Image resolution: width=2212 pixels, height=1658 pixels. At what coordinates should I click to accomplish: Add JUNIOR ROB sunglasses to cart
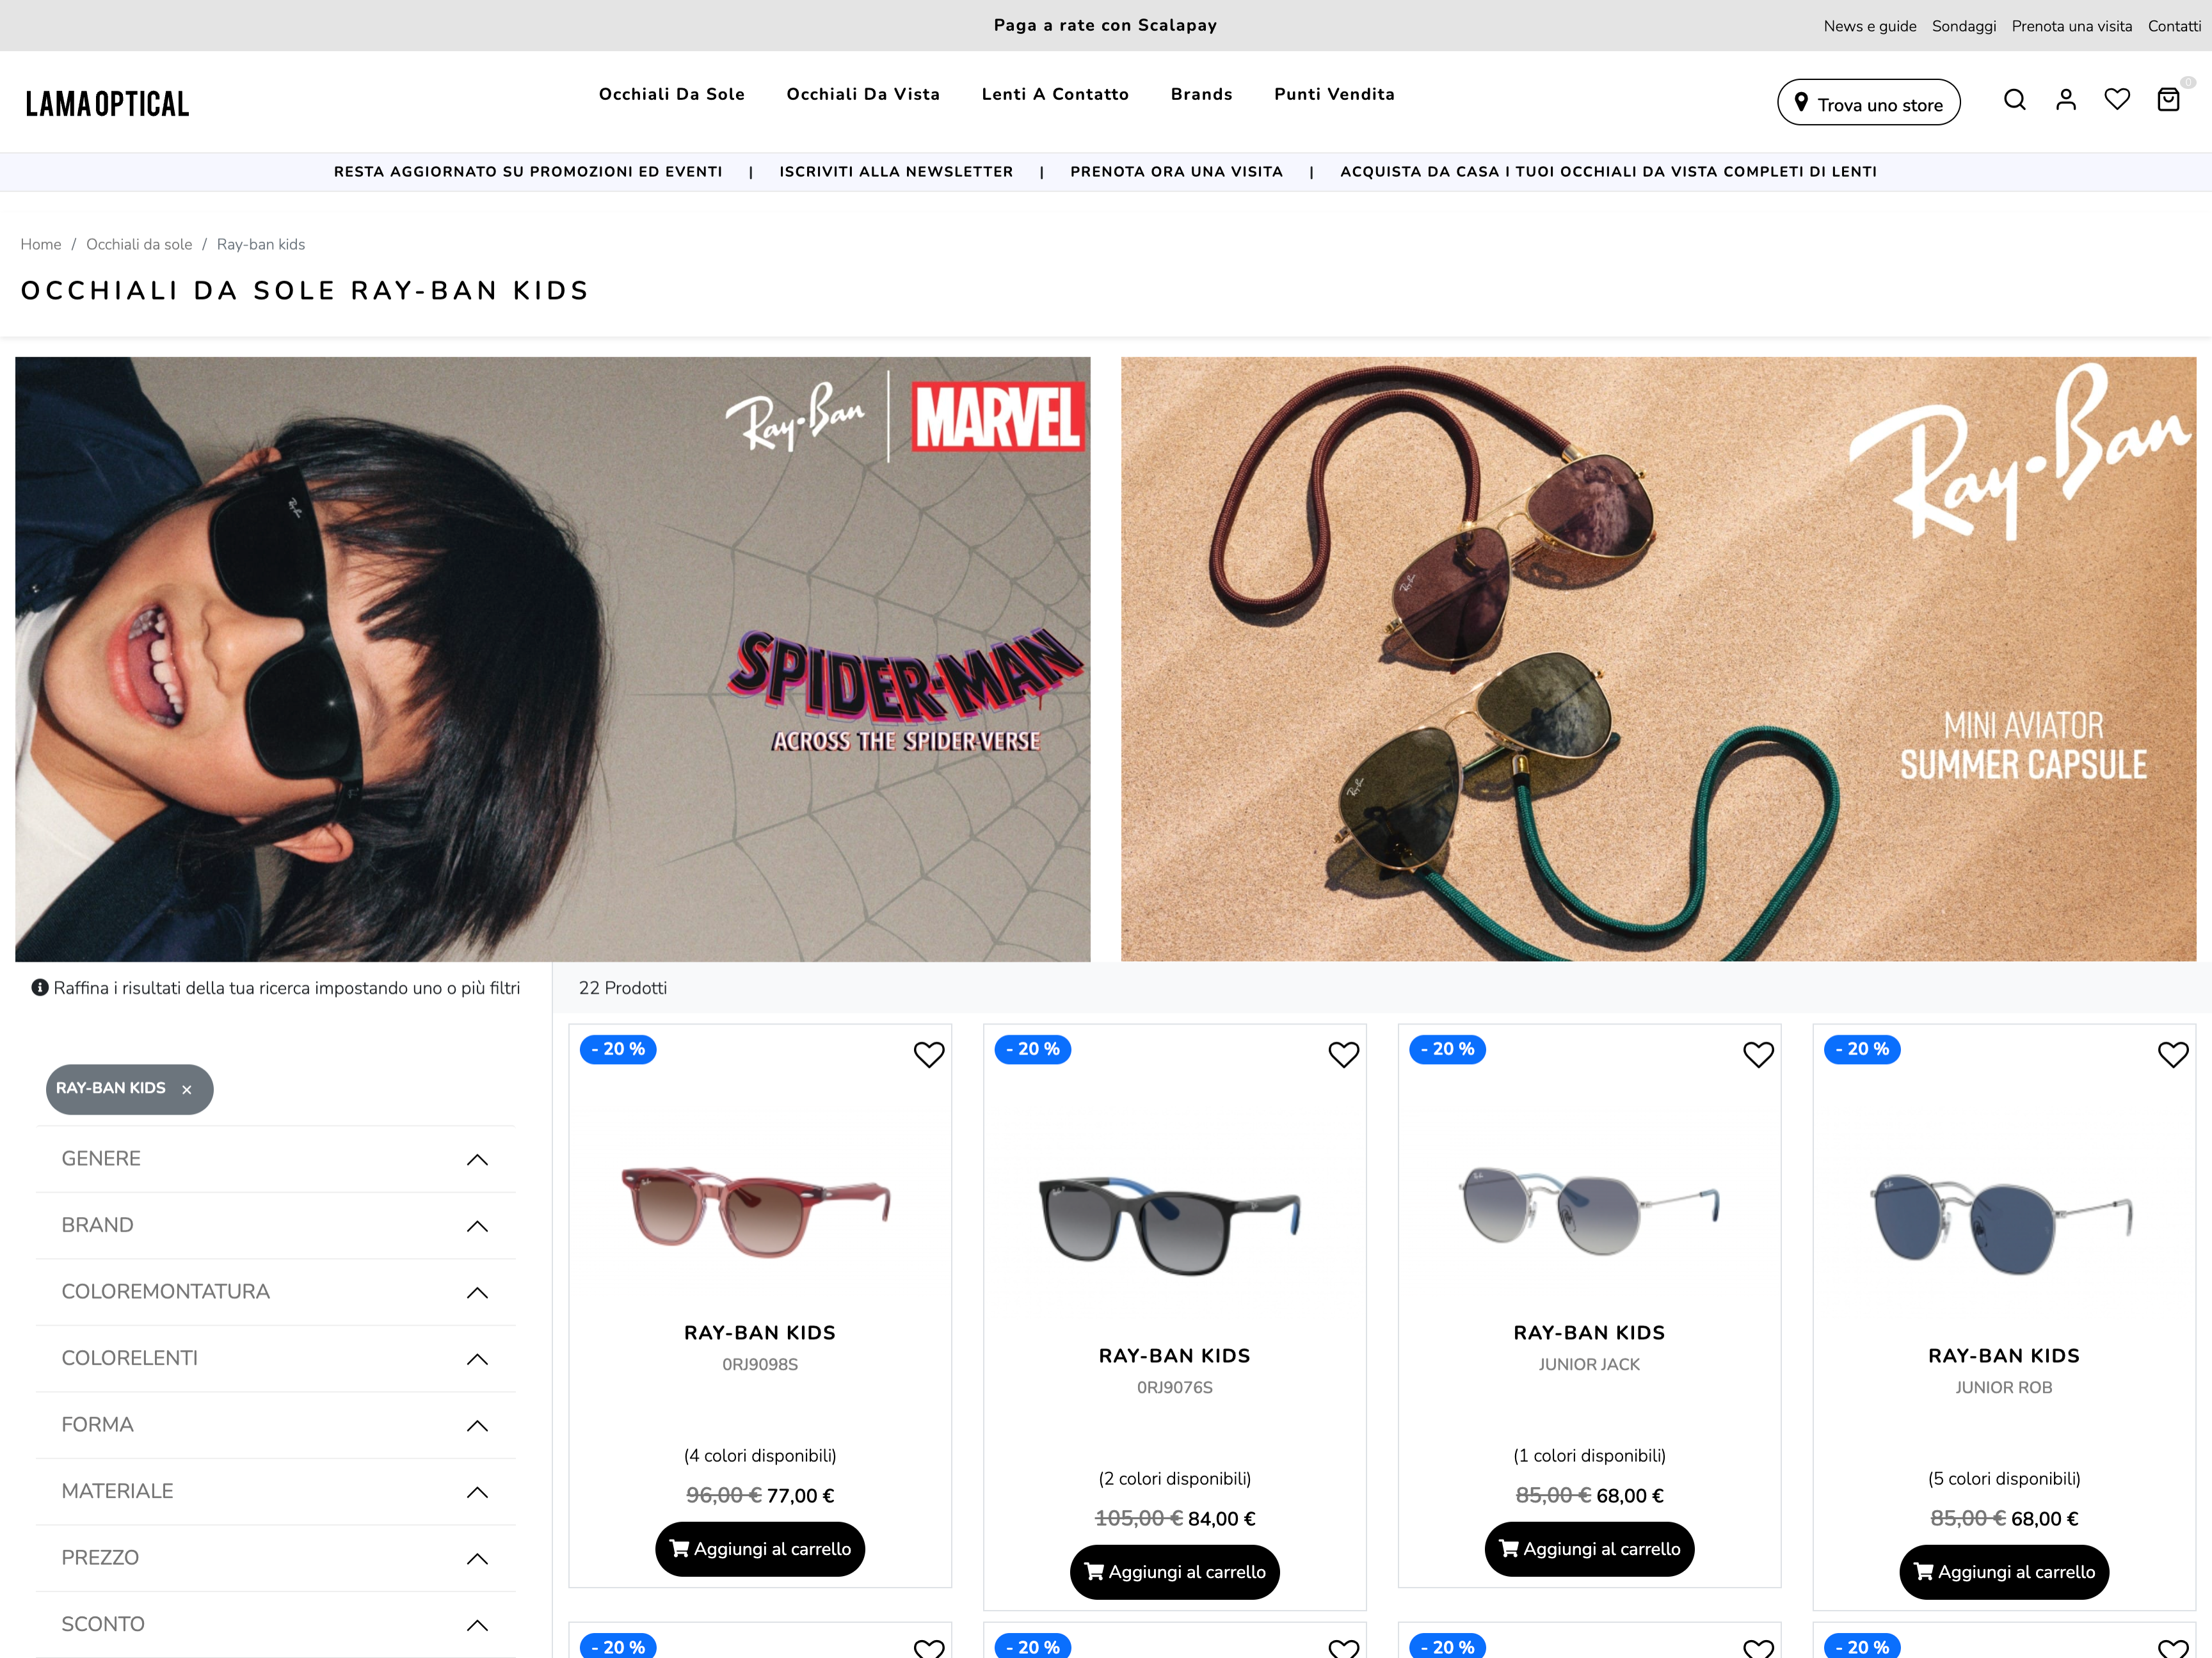click(x=2004, y=1572)
